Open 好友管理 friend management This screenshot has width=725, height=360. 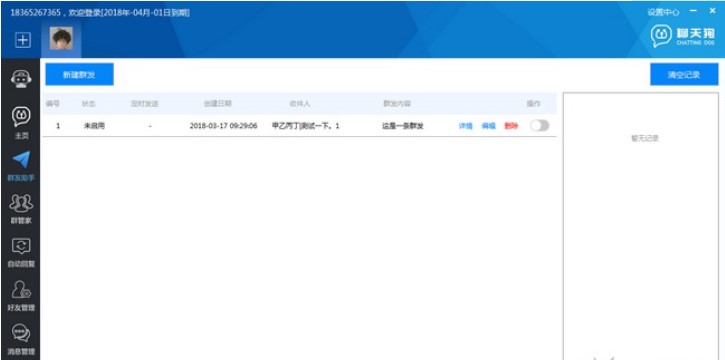coord(21,296)
